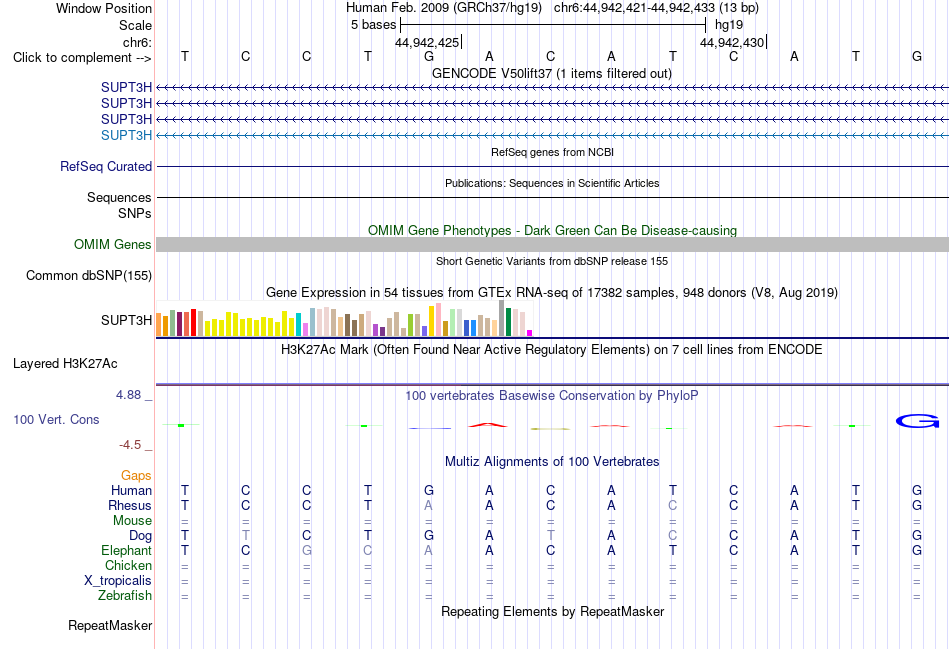Click 'Publications: Sequences in Scientific Articles' title
The width and height of the screenshot is (950, 649).
tap(552, 183)
